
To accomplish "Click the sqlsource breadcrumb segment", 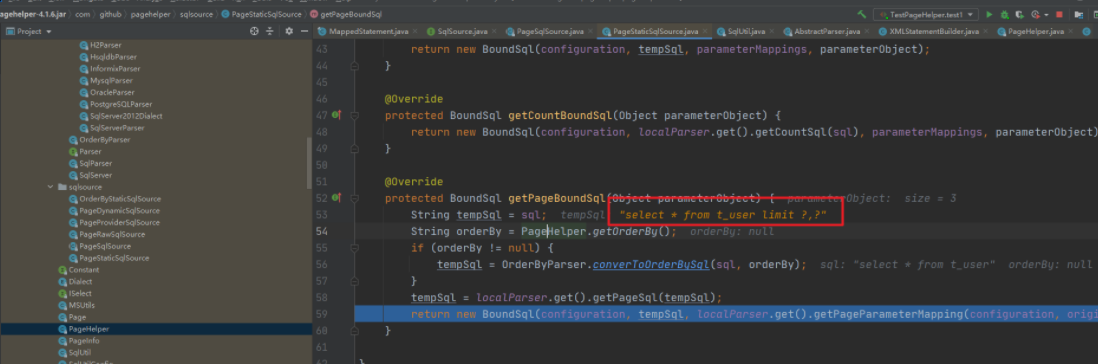I will [x=196, y=14].
